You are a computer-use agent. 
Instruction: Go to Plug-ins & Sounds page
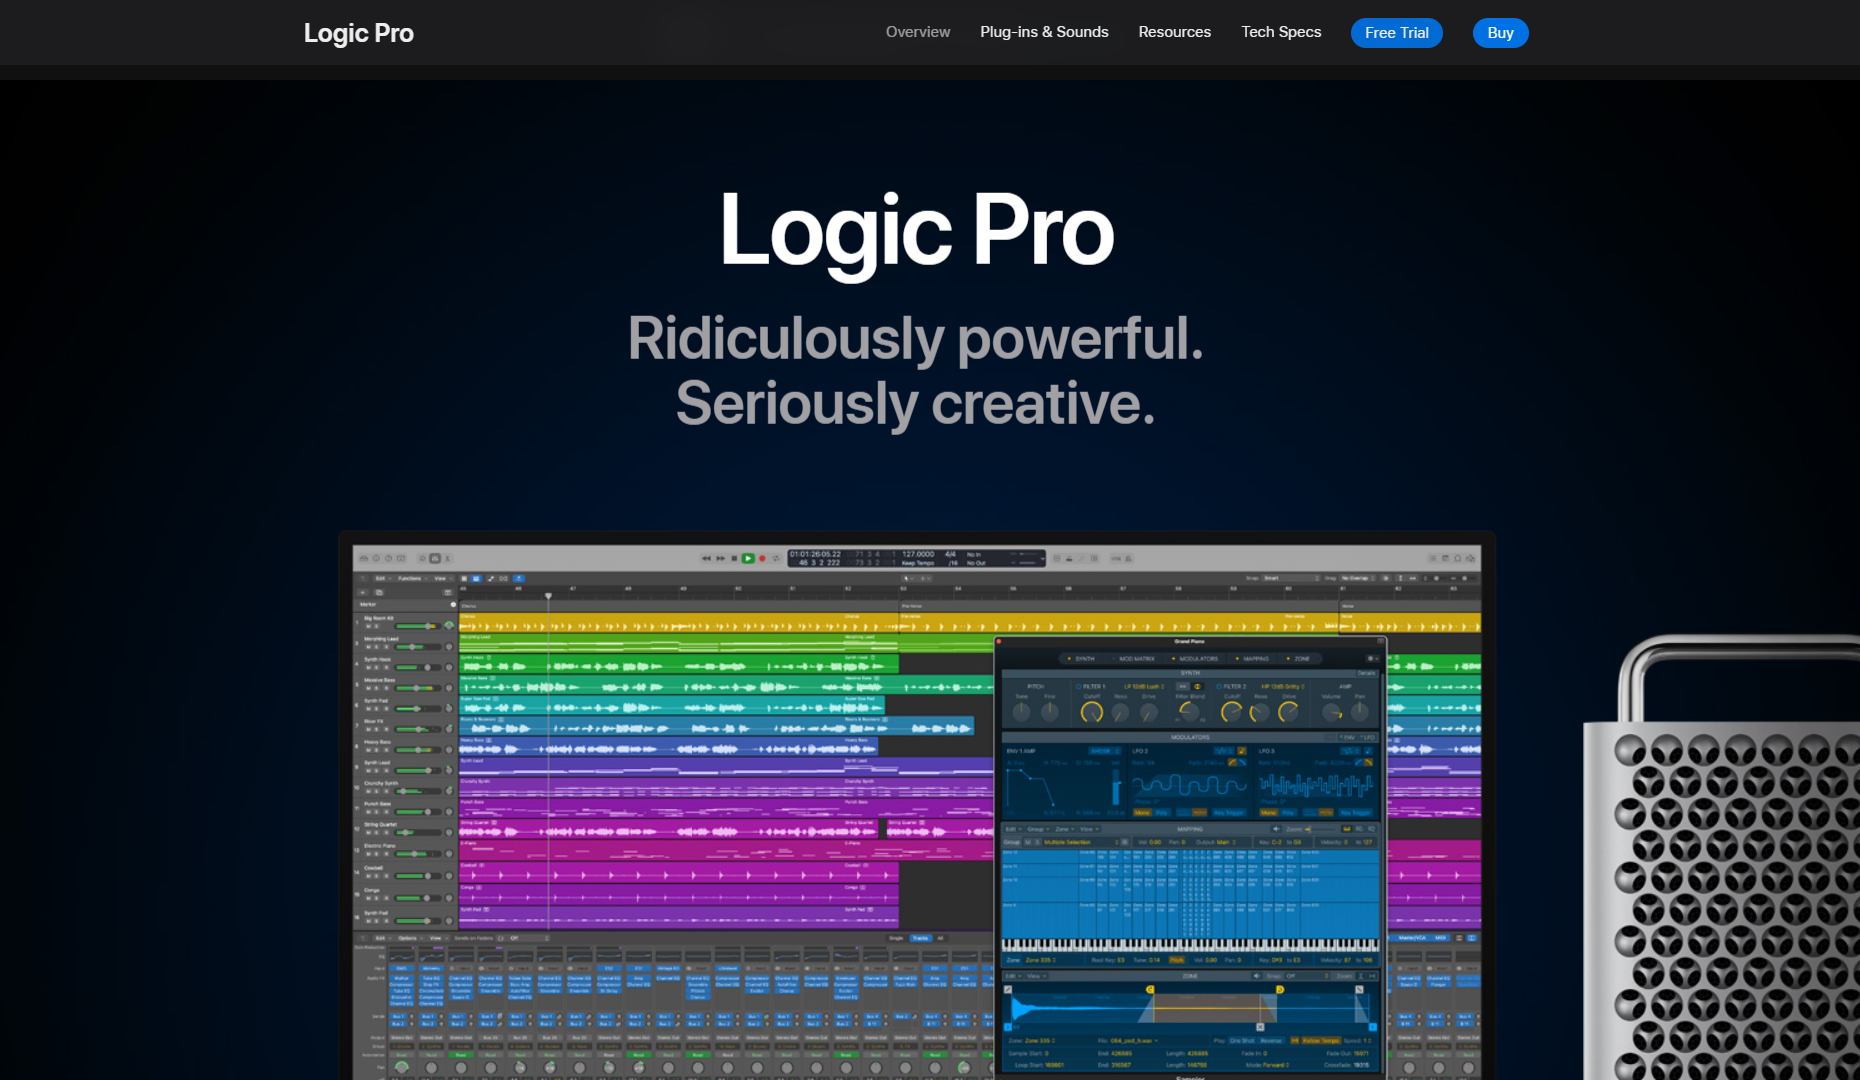point(1044,32)
